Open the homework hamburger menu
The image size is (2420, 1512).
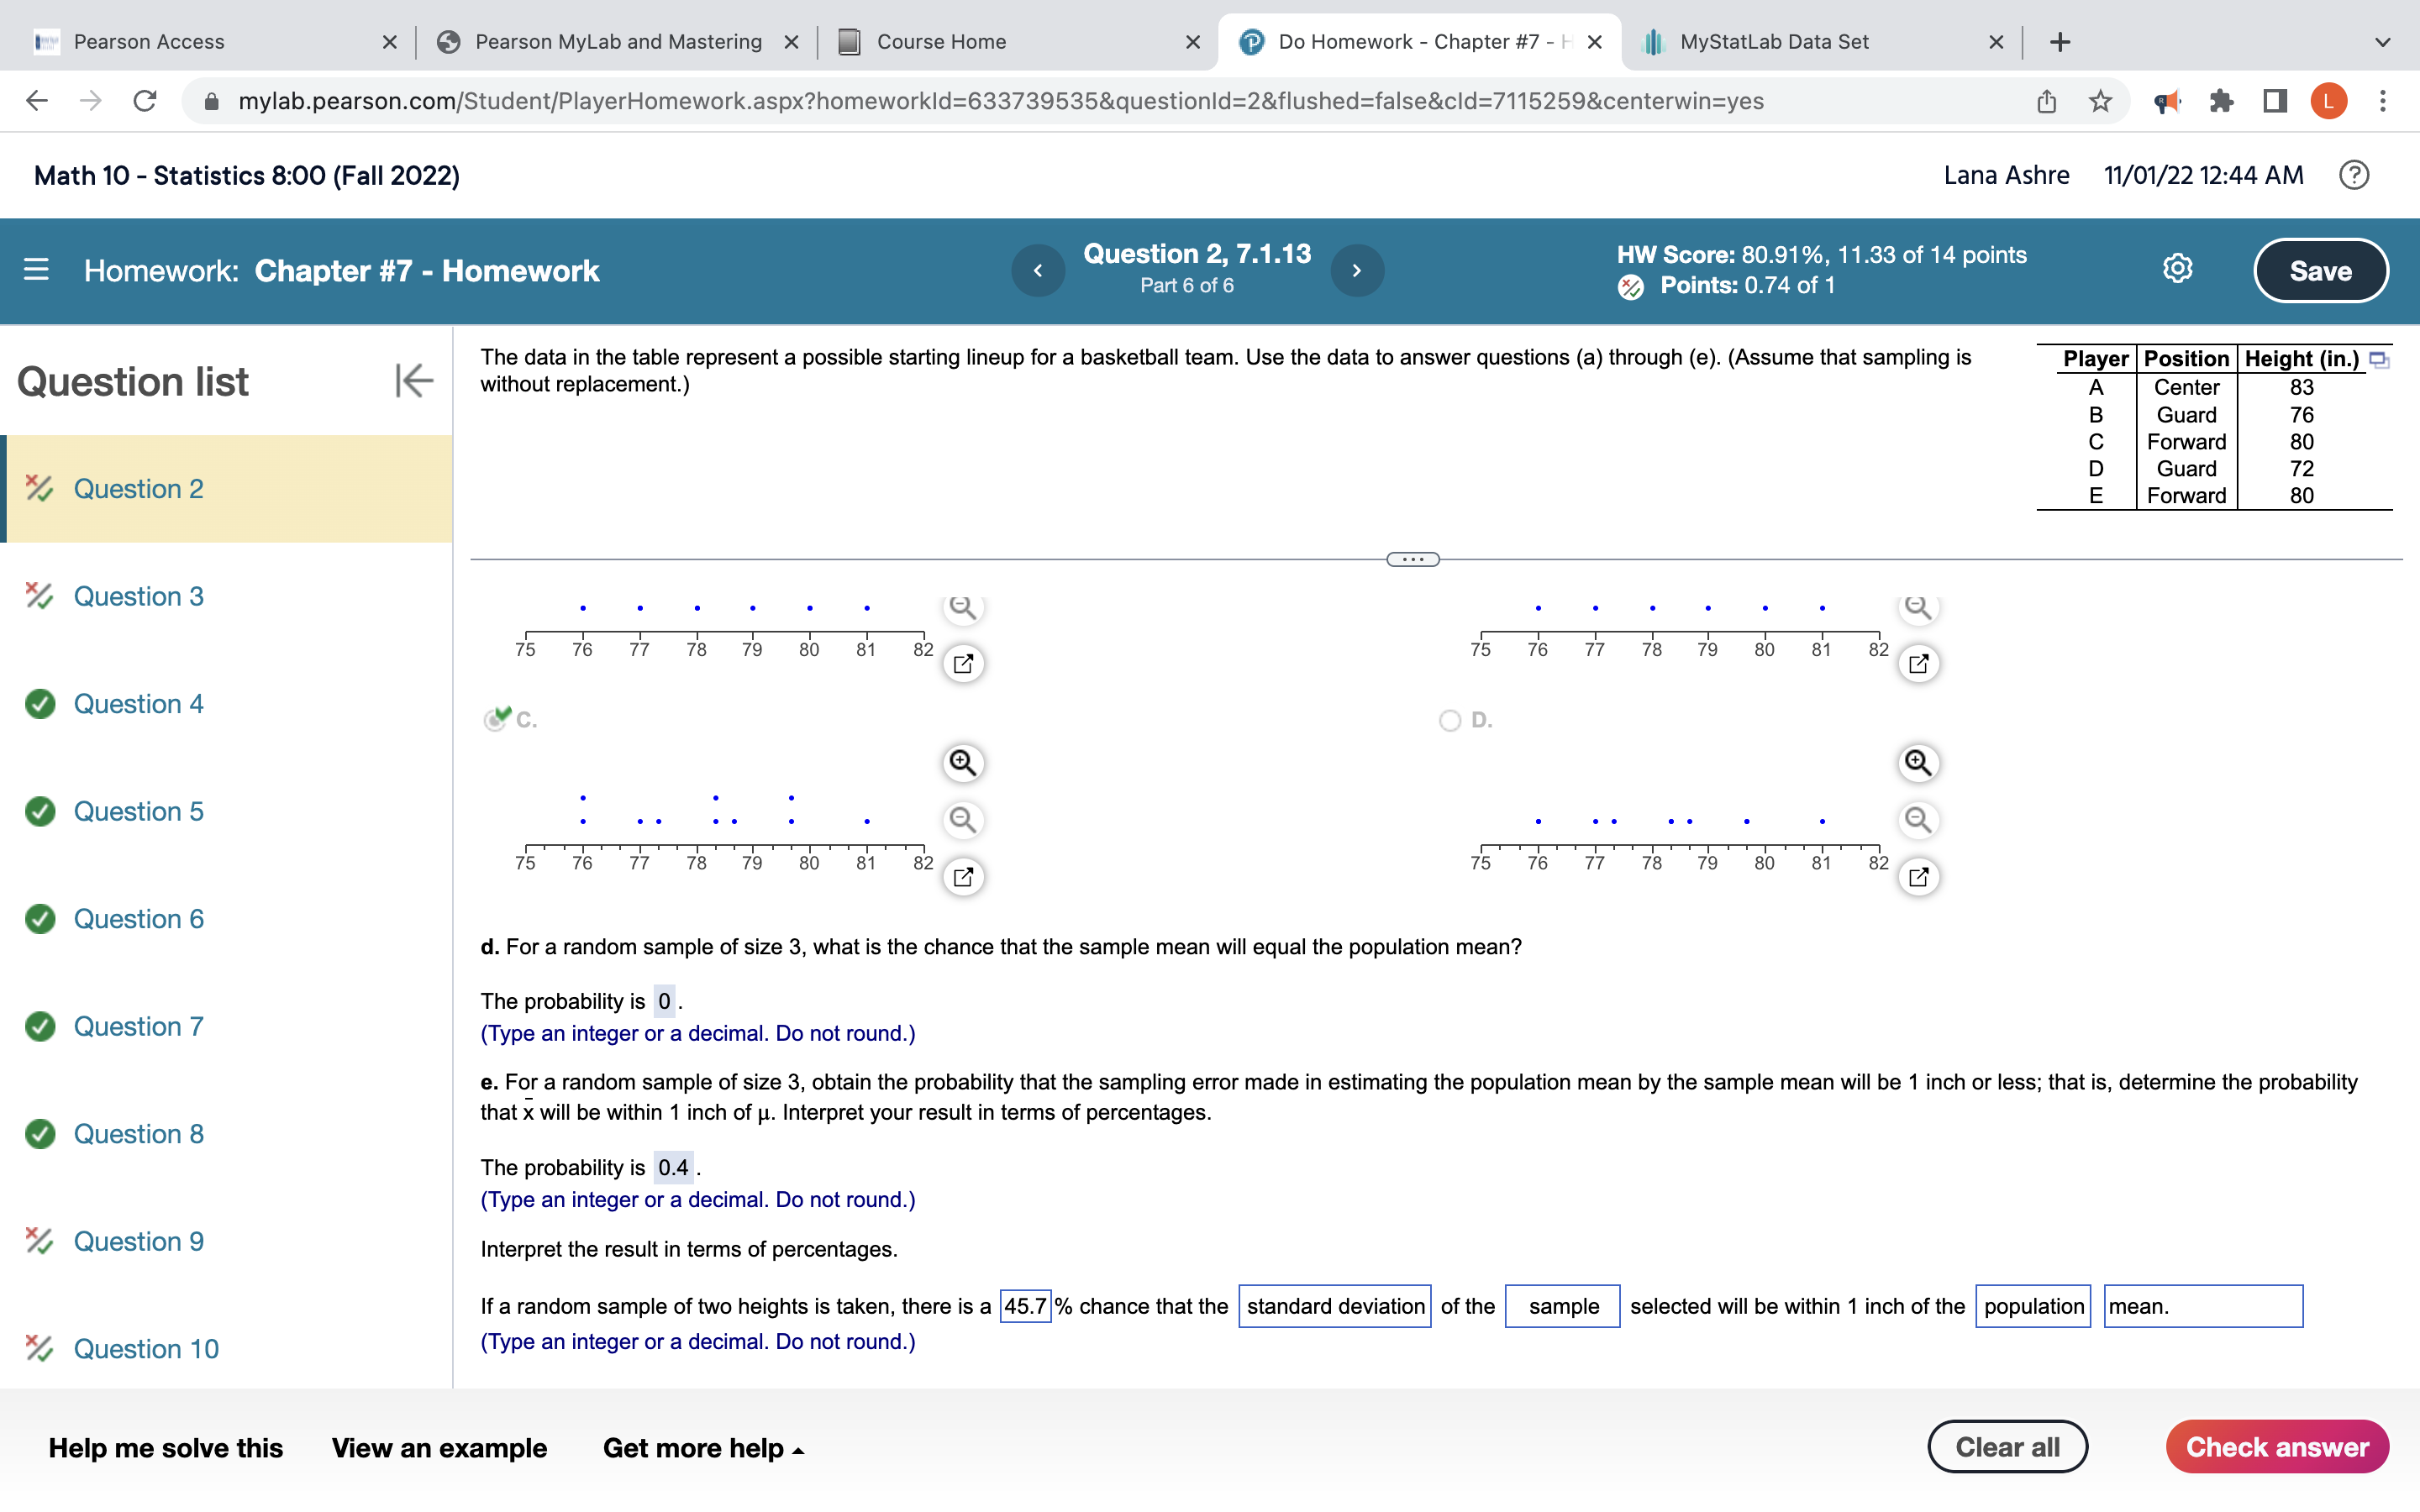[35, 270]
